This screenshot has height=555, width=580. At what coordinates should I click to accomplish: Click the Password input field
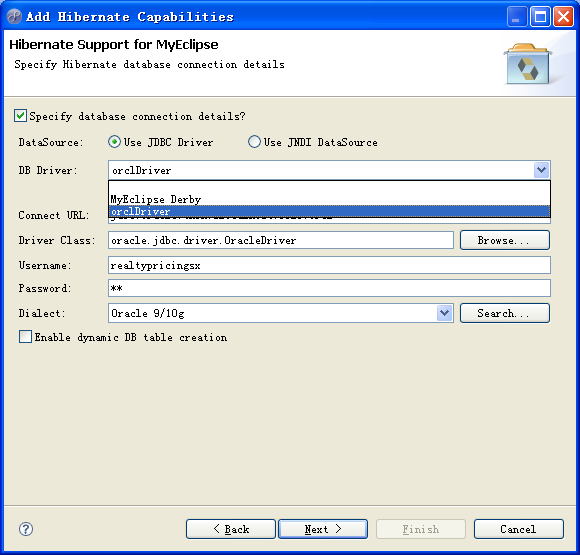coord(329,288)
